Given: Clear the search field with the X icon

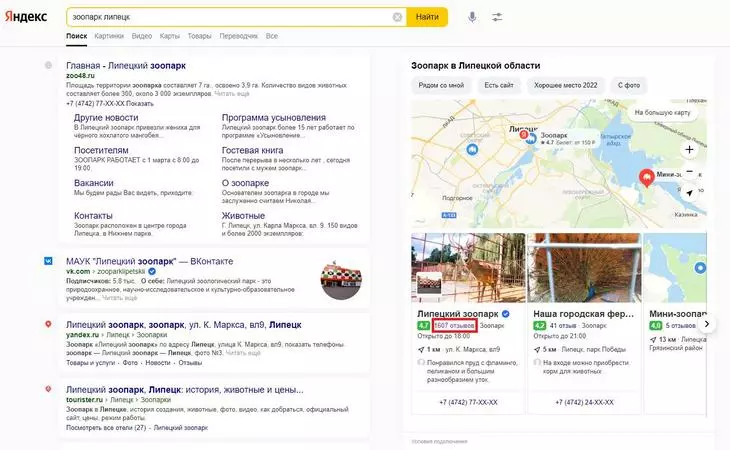Looking at the screenshot, I should tap(397, 17).
